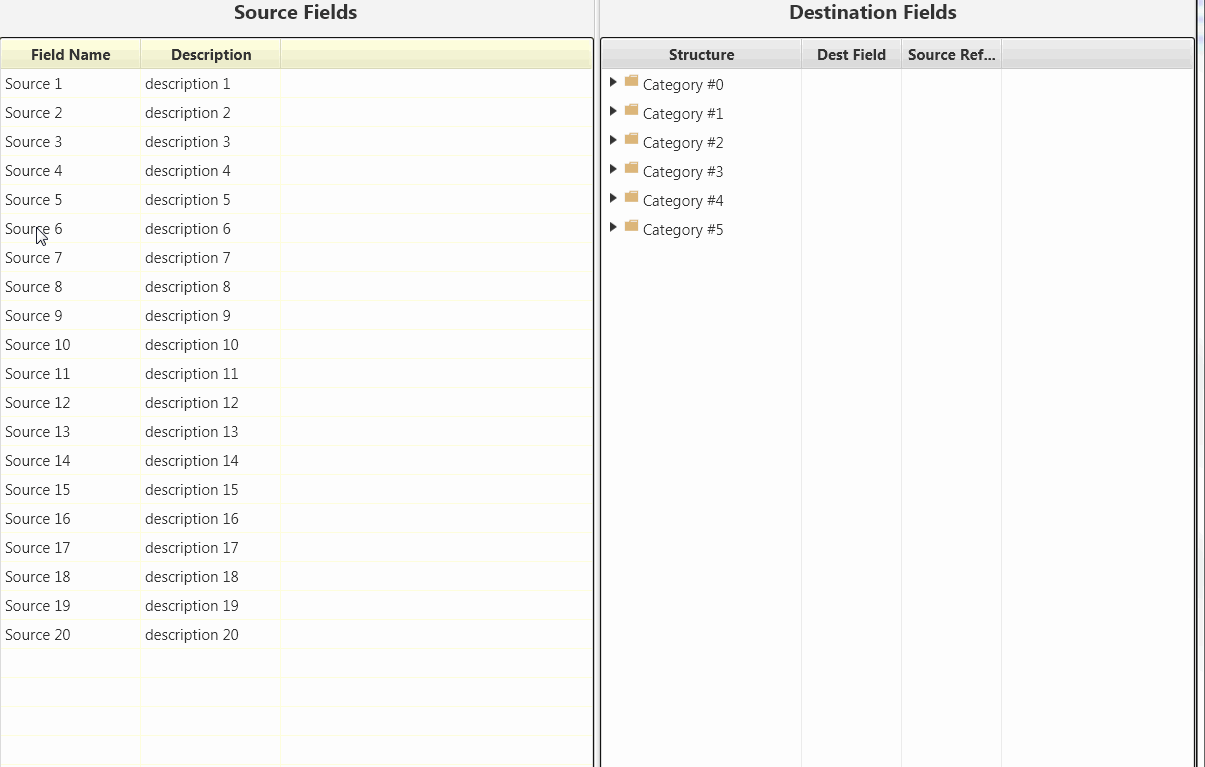Click the folder icon beside Category #3
1205x767 pixels.
(631, 168)
